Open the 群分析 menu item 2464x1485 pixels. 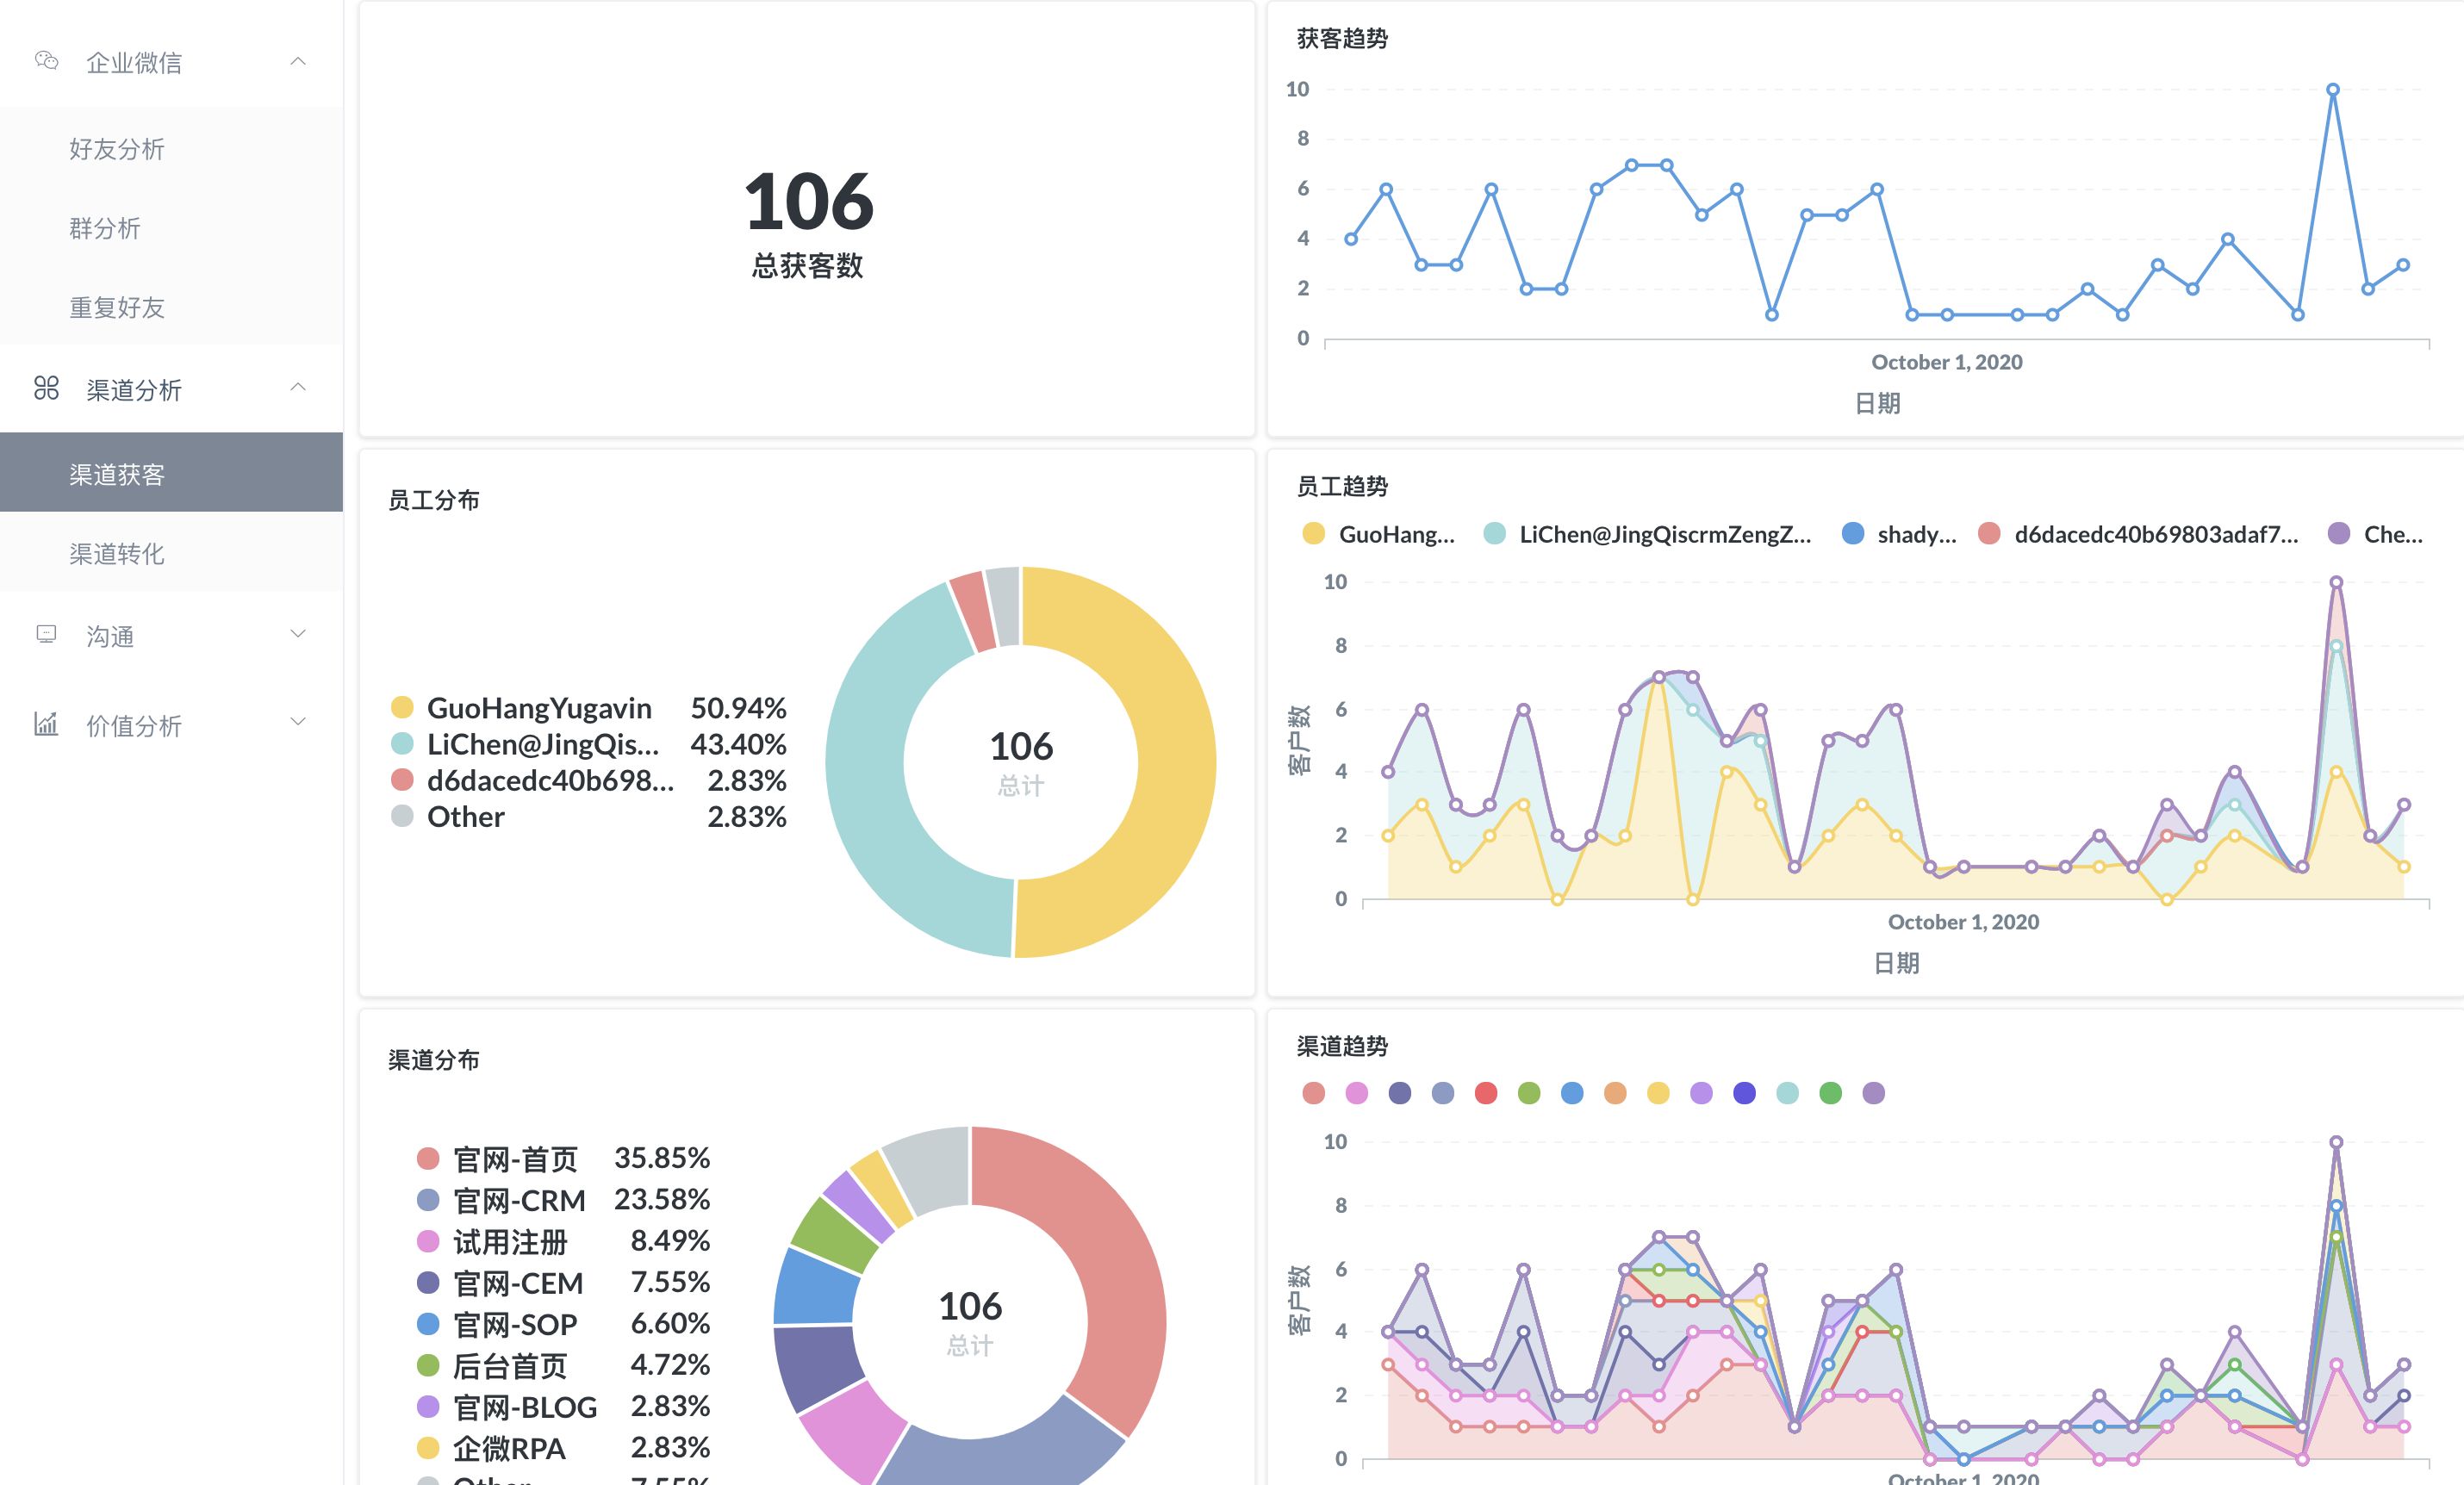click(105, 228)
